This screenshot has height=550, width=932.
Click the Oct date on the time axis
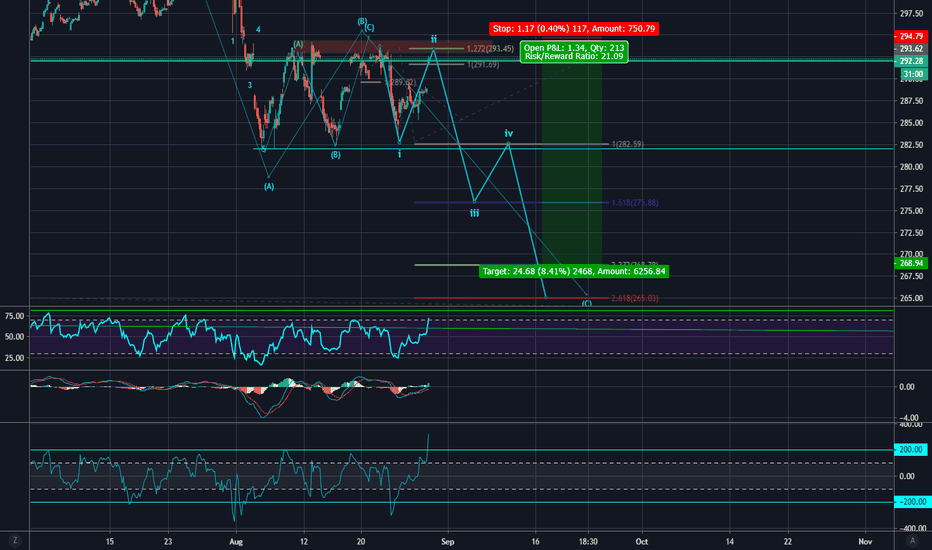click(641, 542)
